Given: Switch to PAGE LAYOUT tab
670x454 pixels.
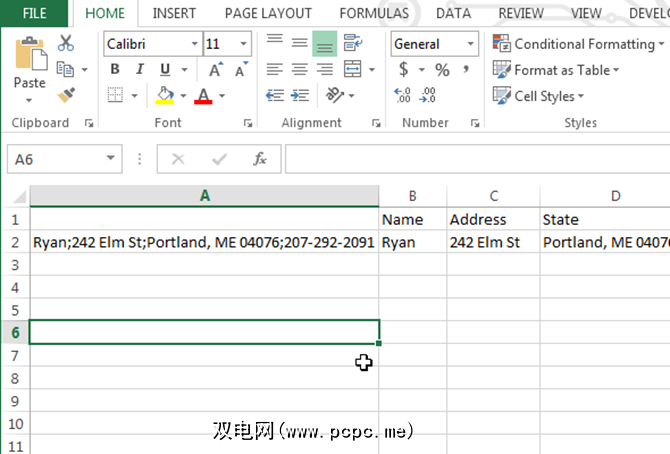Looking at the screenshot, I should (268, 13).
